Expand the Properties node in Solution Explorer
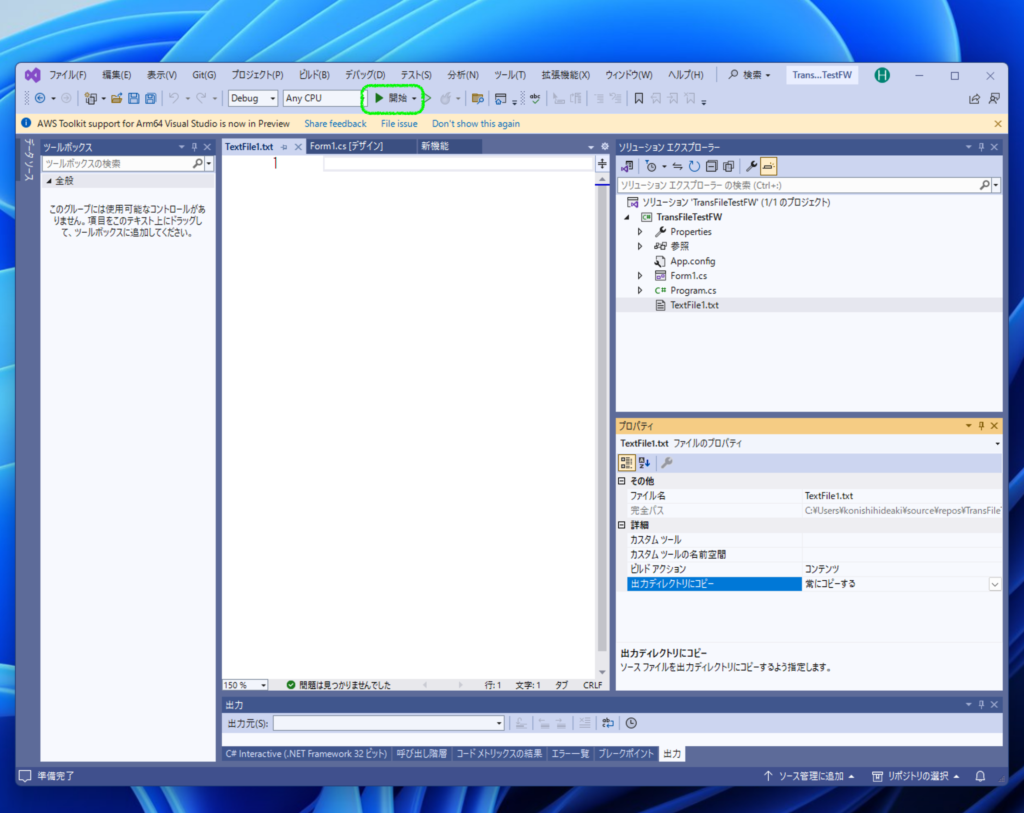Viewport: 1024px width, 813px height. (640, 232)
